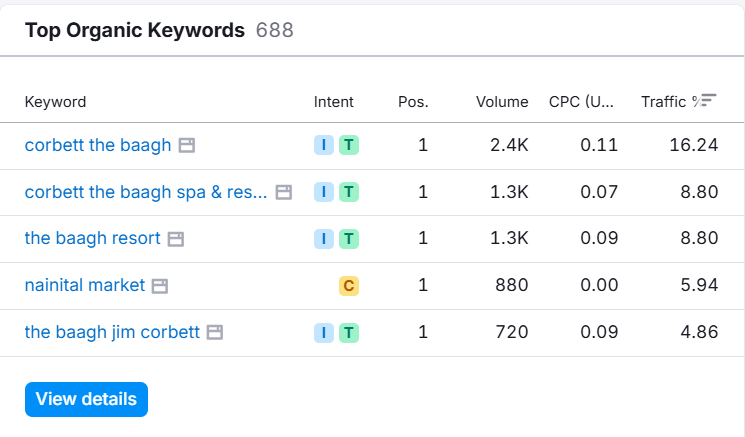
Task: Open the corbett the baagh keyword link
Action: [98, 145]
